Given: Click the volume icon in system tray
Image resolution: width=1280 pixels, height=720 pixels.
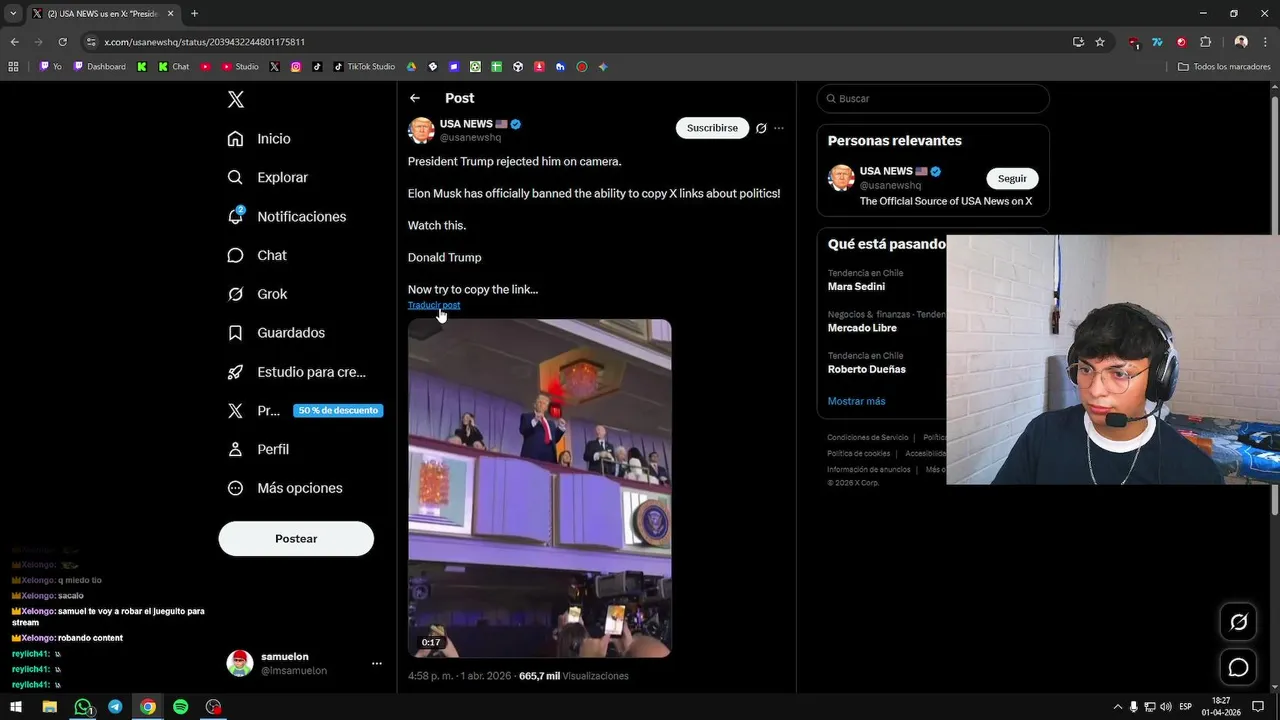Looking at the screenshot, I should (x=1166, y=707).
